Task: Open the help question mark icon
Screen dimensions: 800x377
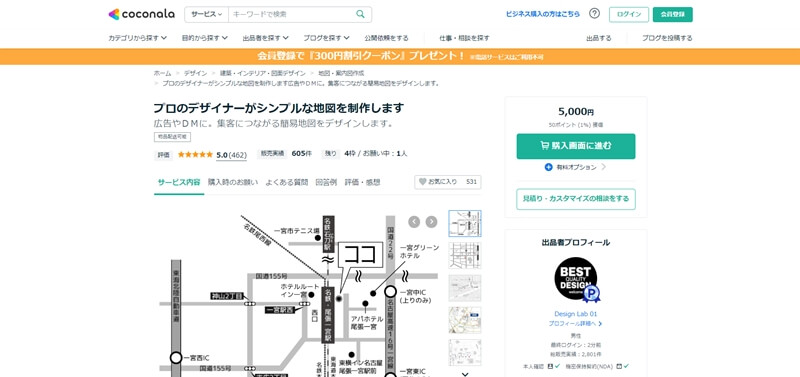Action: [x=594, y=14]
